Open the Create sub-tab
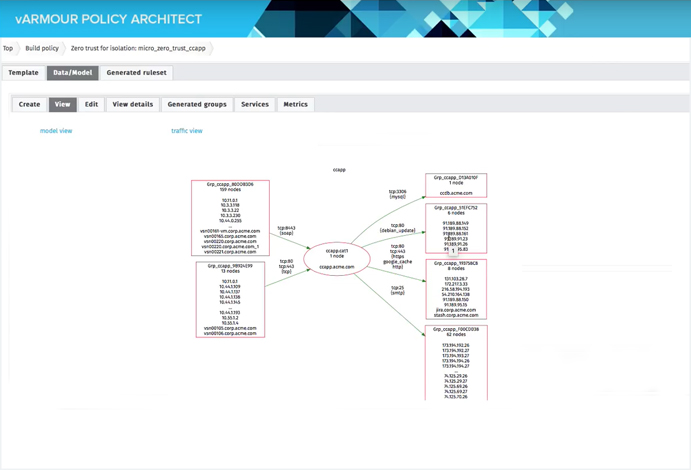The width and height of the screenshot is (691, 470). click(30, 104)
